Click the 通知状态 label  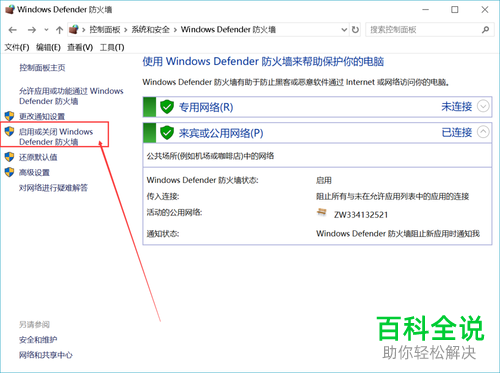[163, 234]
